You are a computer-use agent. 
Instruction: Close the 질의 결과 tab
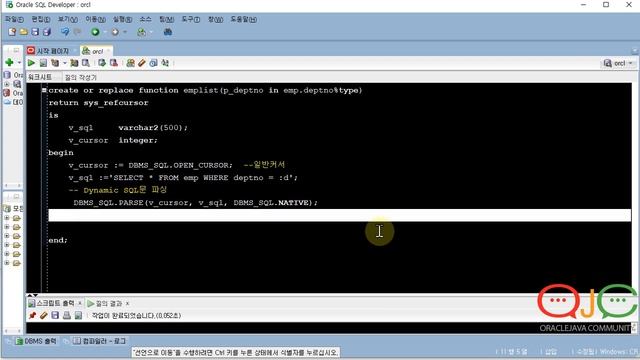[x=128, y=303]
